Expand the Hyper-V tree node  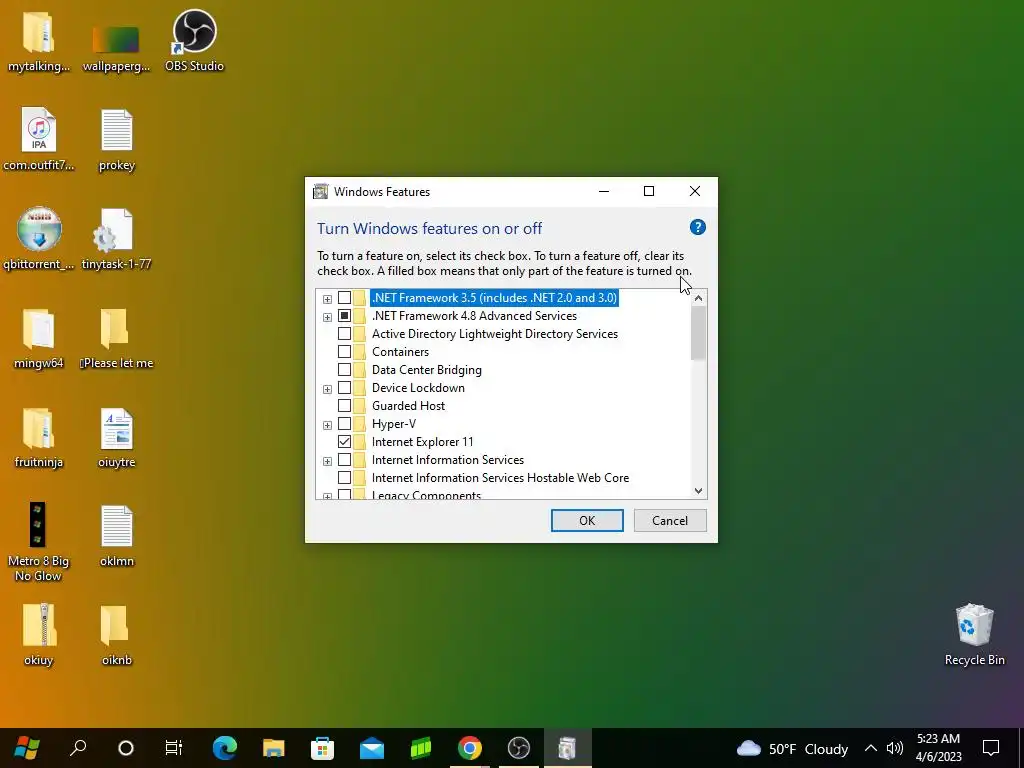click(327, 425)
